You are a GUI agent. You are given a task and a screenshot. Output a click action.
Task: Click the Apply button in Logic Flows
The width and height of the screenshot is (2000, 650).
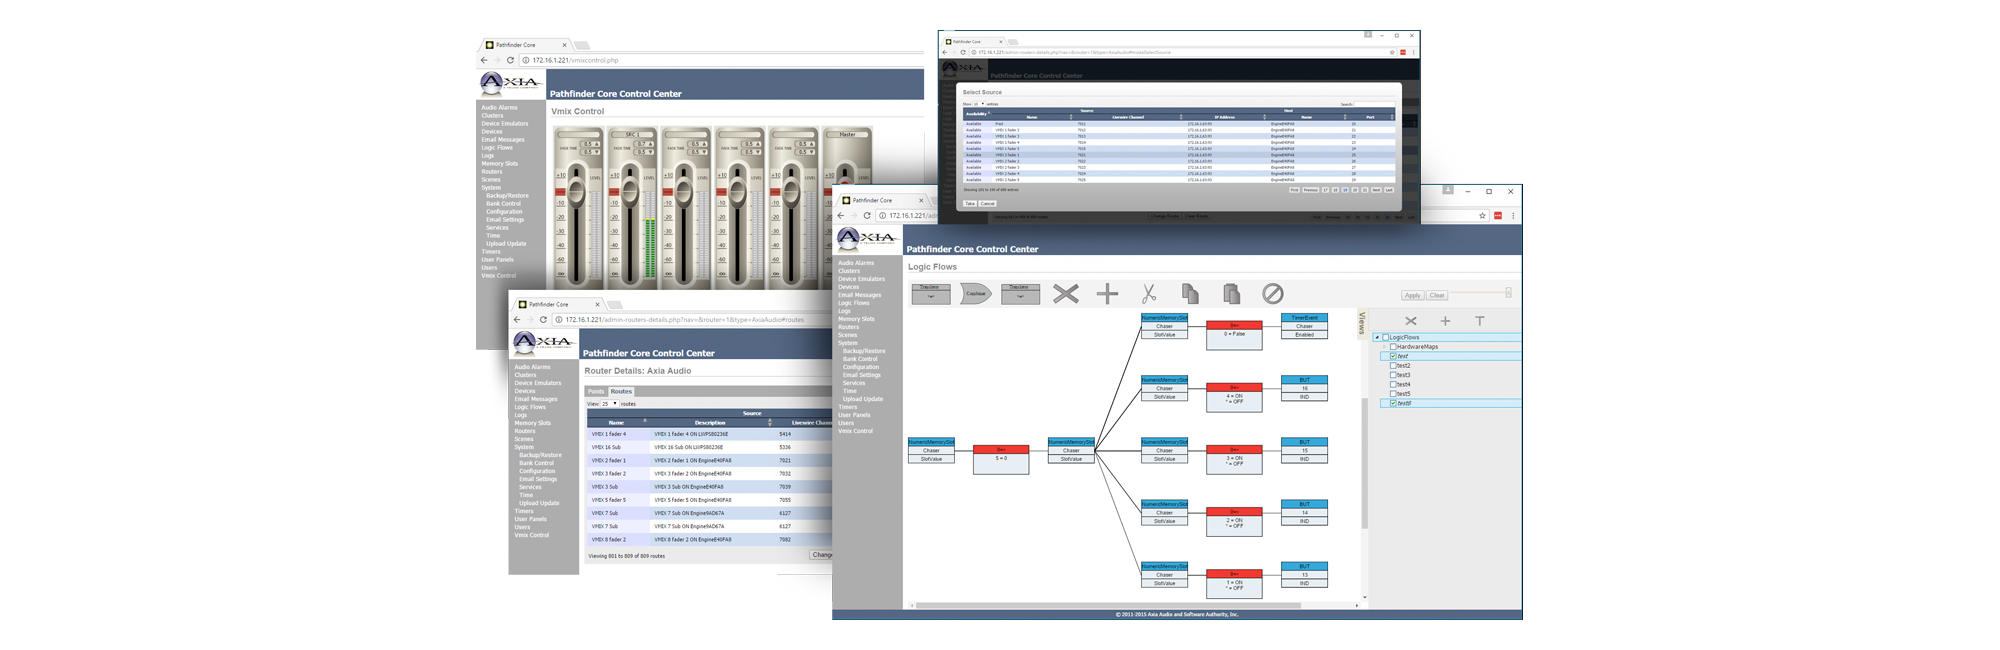coord(1412,295)
